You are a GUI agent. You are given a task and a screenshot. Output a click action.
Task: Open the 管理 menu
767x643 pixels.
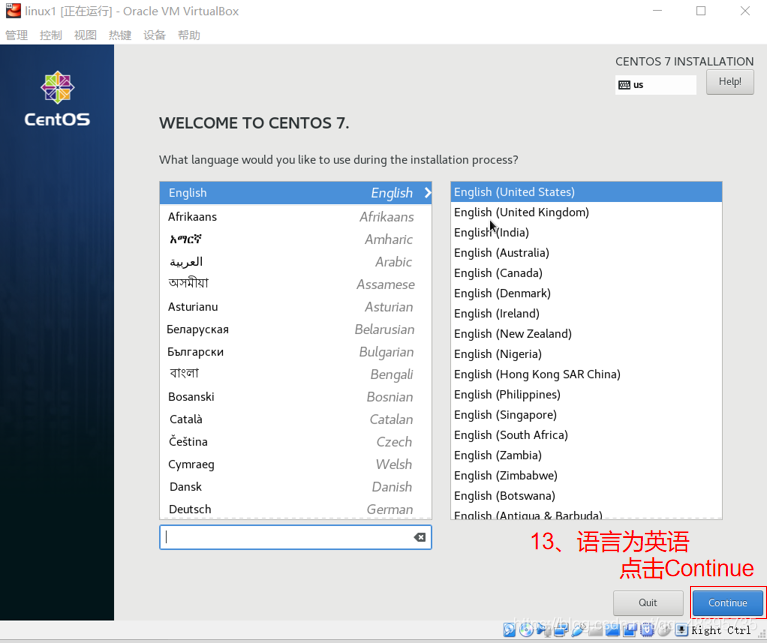click(16, 35)
